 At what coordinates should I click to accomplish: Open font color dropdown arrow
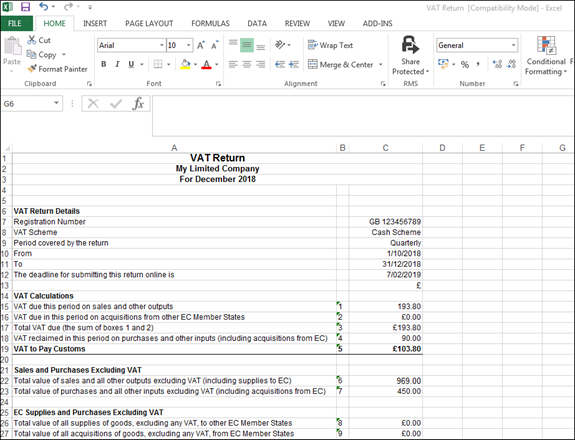(x=217, y=65)
